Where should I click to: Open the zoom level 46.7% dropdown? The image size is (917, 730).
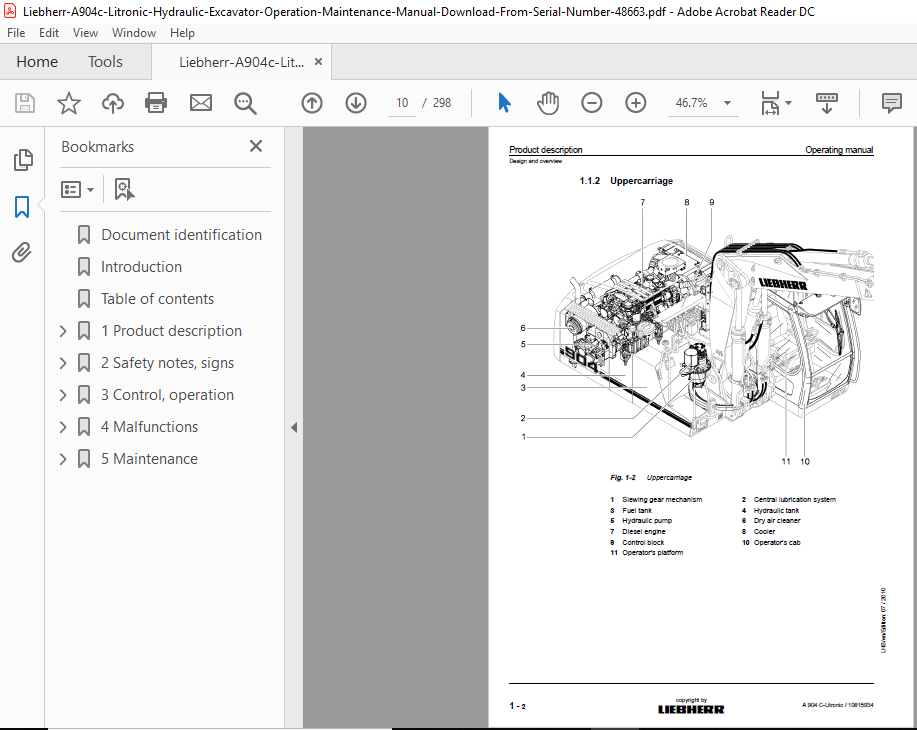coord(728,103)
